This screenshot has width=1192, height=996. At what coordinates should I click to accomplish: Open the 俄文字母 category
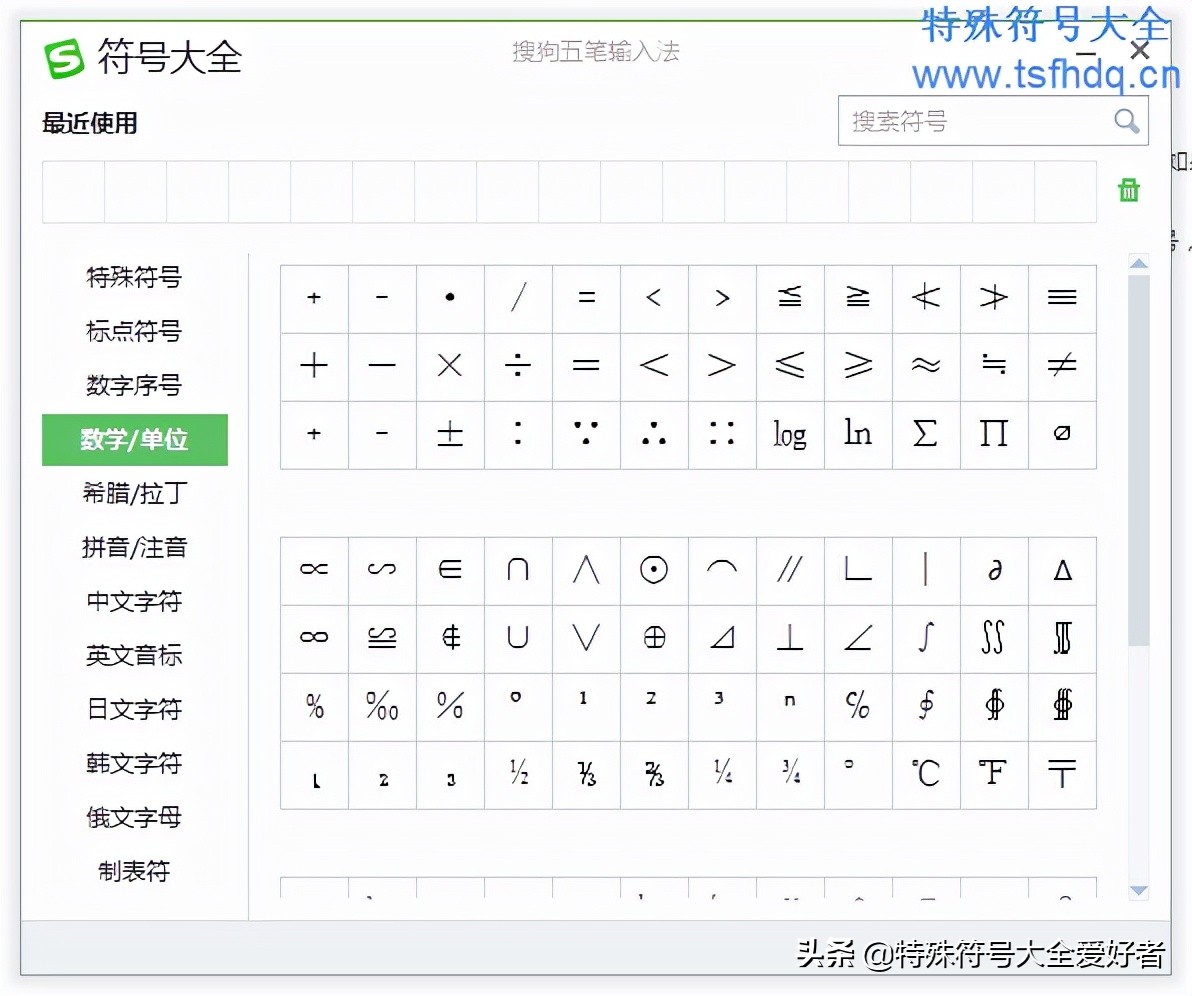[135, 818]
